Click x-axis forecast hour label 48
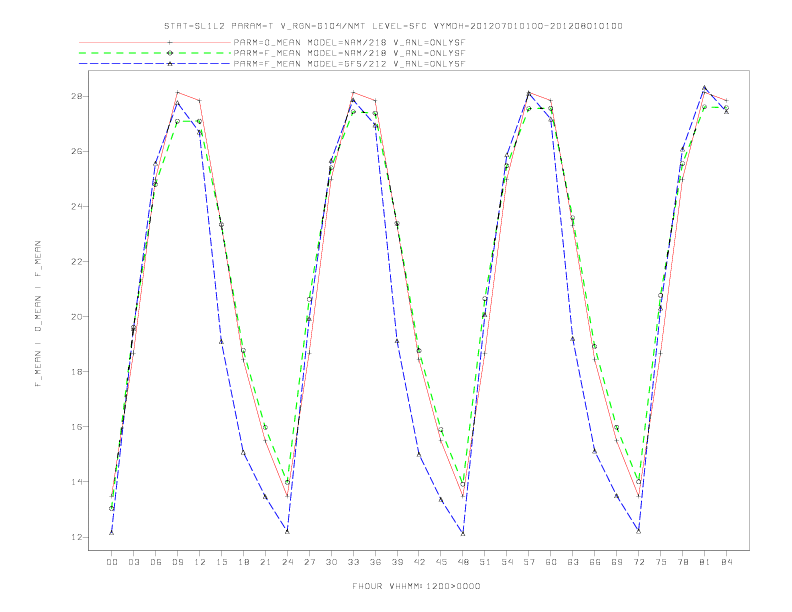Viewport: 792px width, 612px height. [463, 562]
